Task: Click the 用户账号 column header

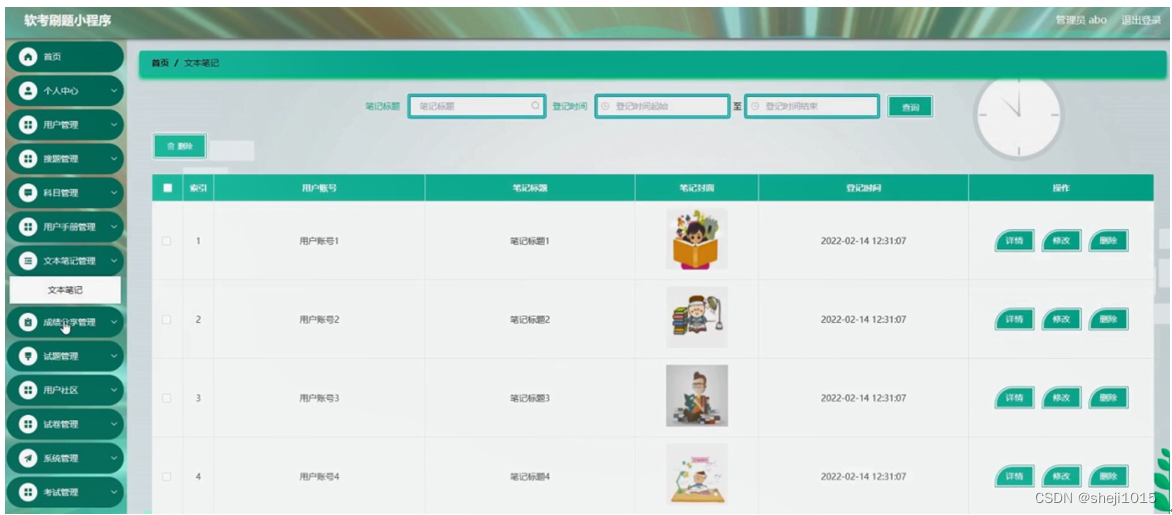Action: pyautogui.click(x=319, y=188)
